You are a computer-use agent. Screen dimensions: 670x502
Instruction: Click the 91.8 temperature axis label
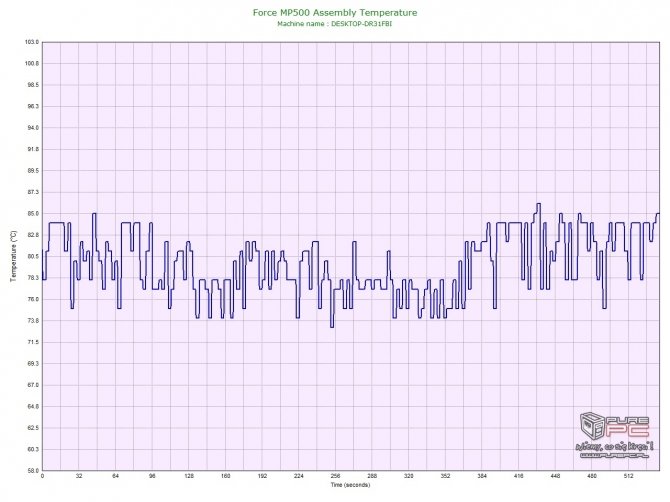tap(32, 150)
